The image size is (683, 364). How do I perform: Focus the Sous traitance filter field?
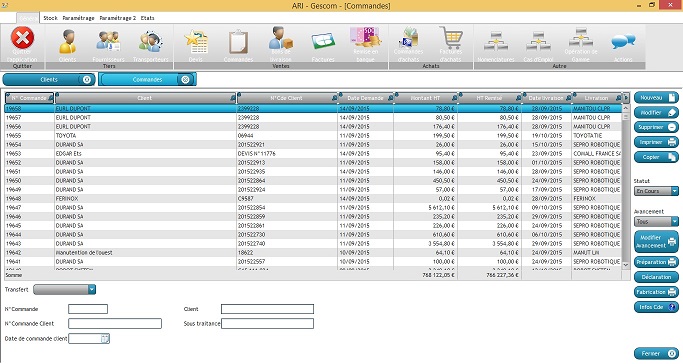[x=267, y=324]
